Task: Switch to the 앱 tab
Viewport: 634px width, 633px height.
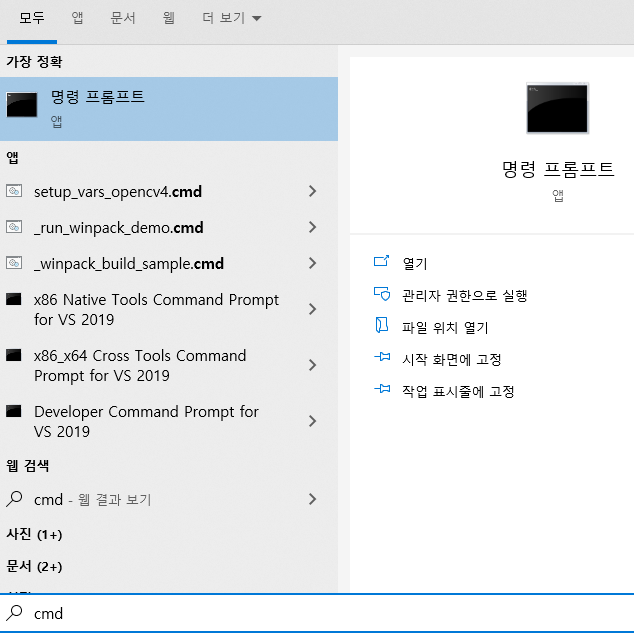Action: (x=77, y=18)
